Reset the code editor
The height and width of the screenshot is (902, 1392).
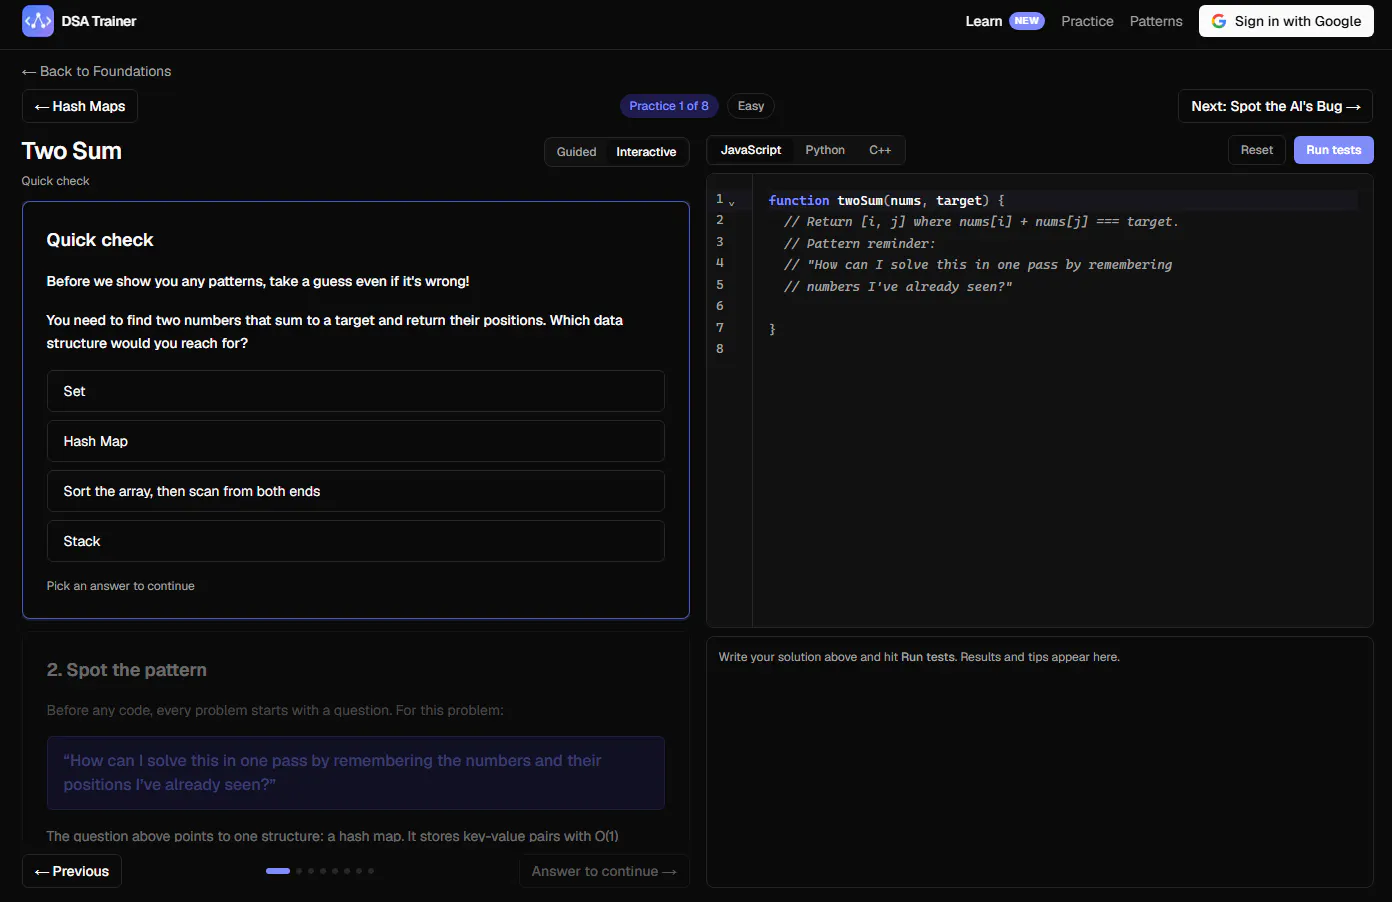point(1257,150)
